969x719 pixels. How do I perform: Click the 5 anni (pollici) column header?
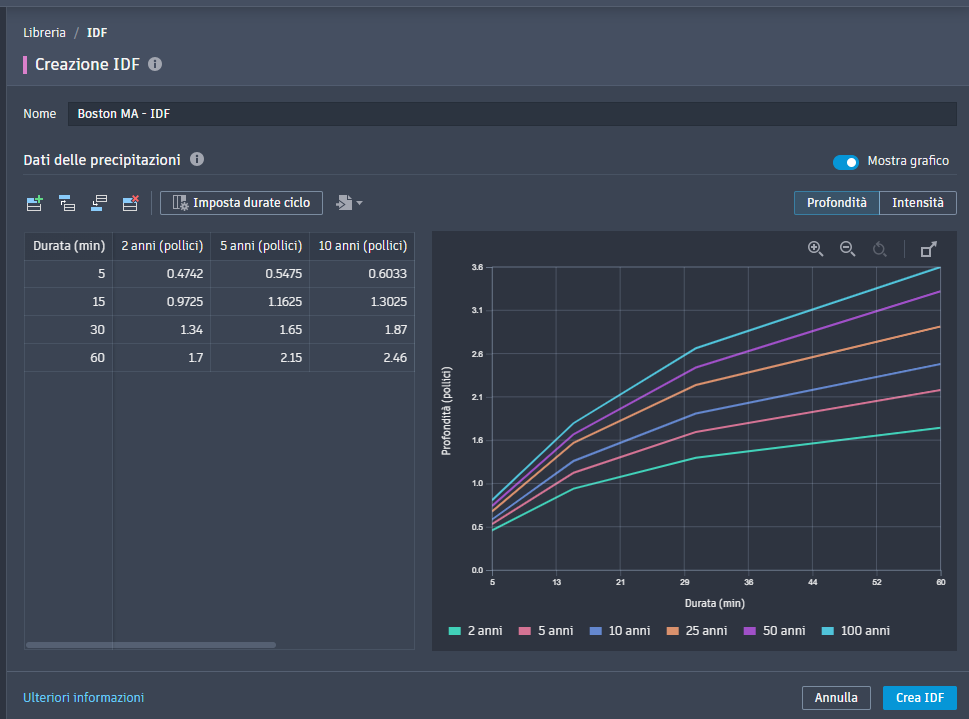tap(260, 246)
